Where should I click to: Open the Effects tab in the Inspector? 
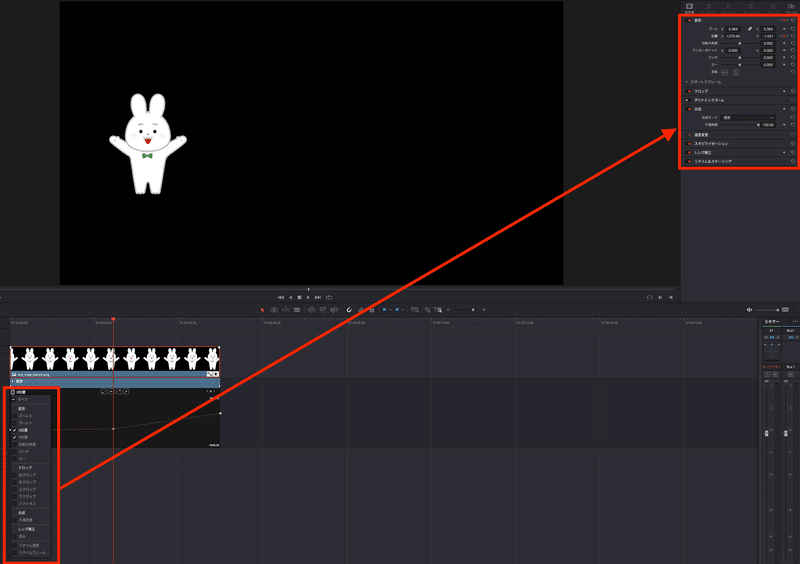point(728,7)
